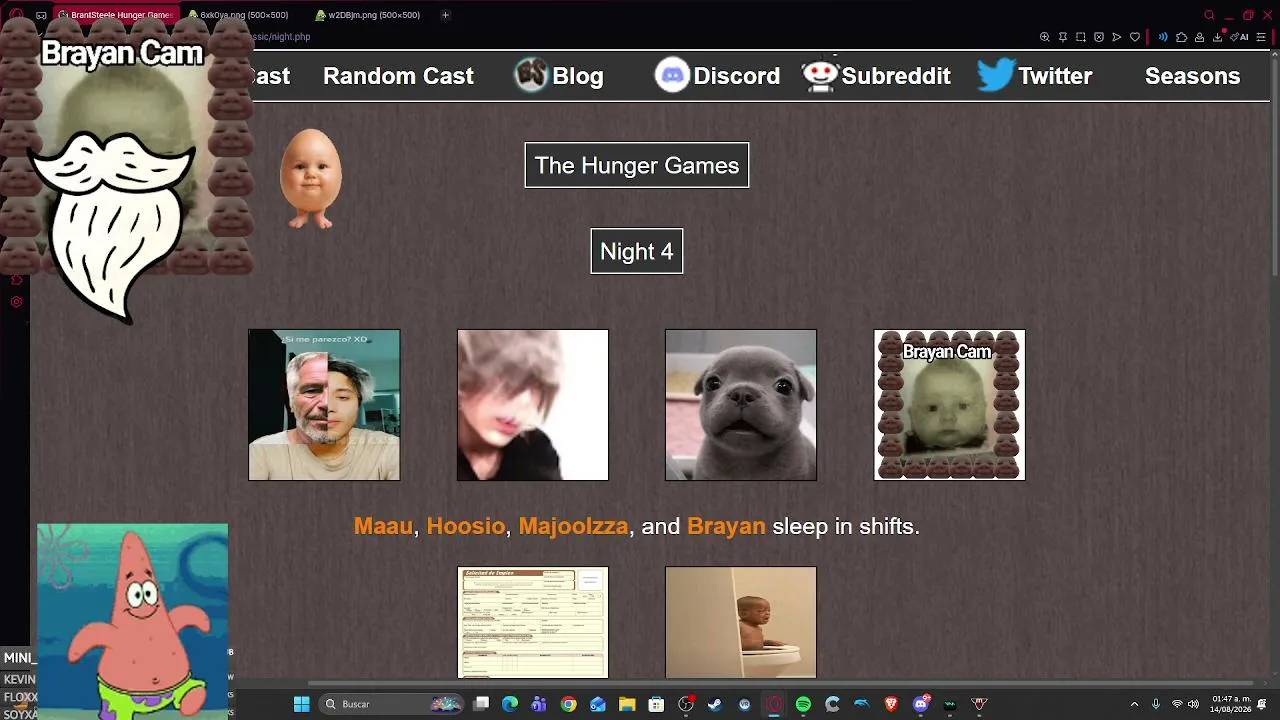Launch Microsoft Edge from taskbar
This screenshot has width=1280, height=720.
coord(510,704)
